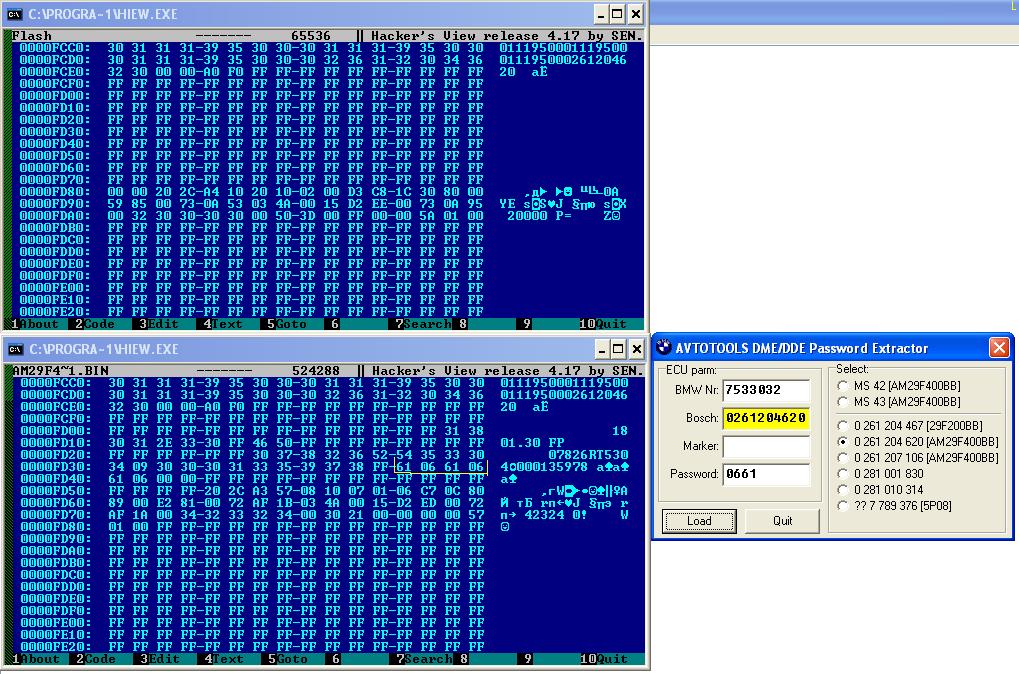Click ASCII text 40000135978 in bottom window
Image resolution: width=1019 pixels, height=674 pixels.
click(545, 467)
